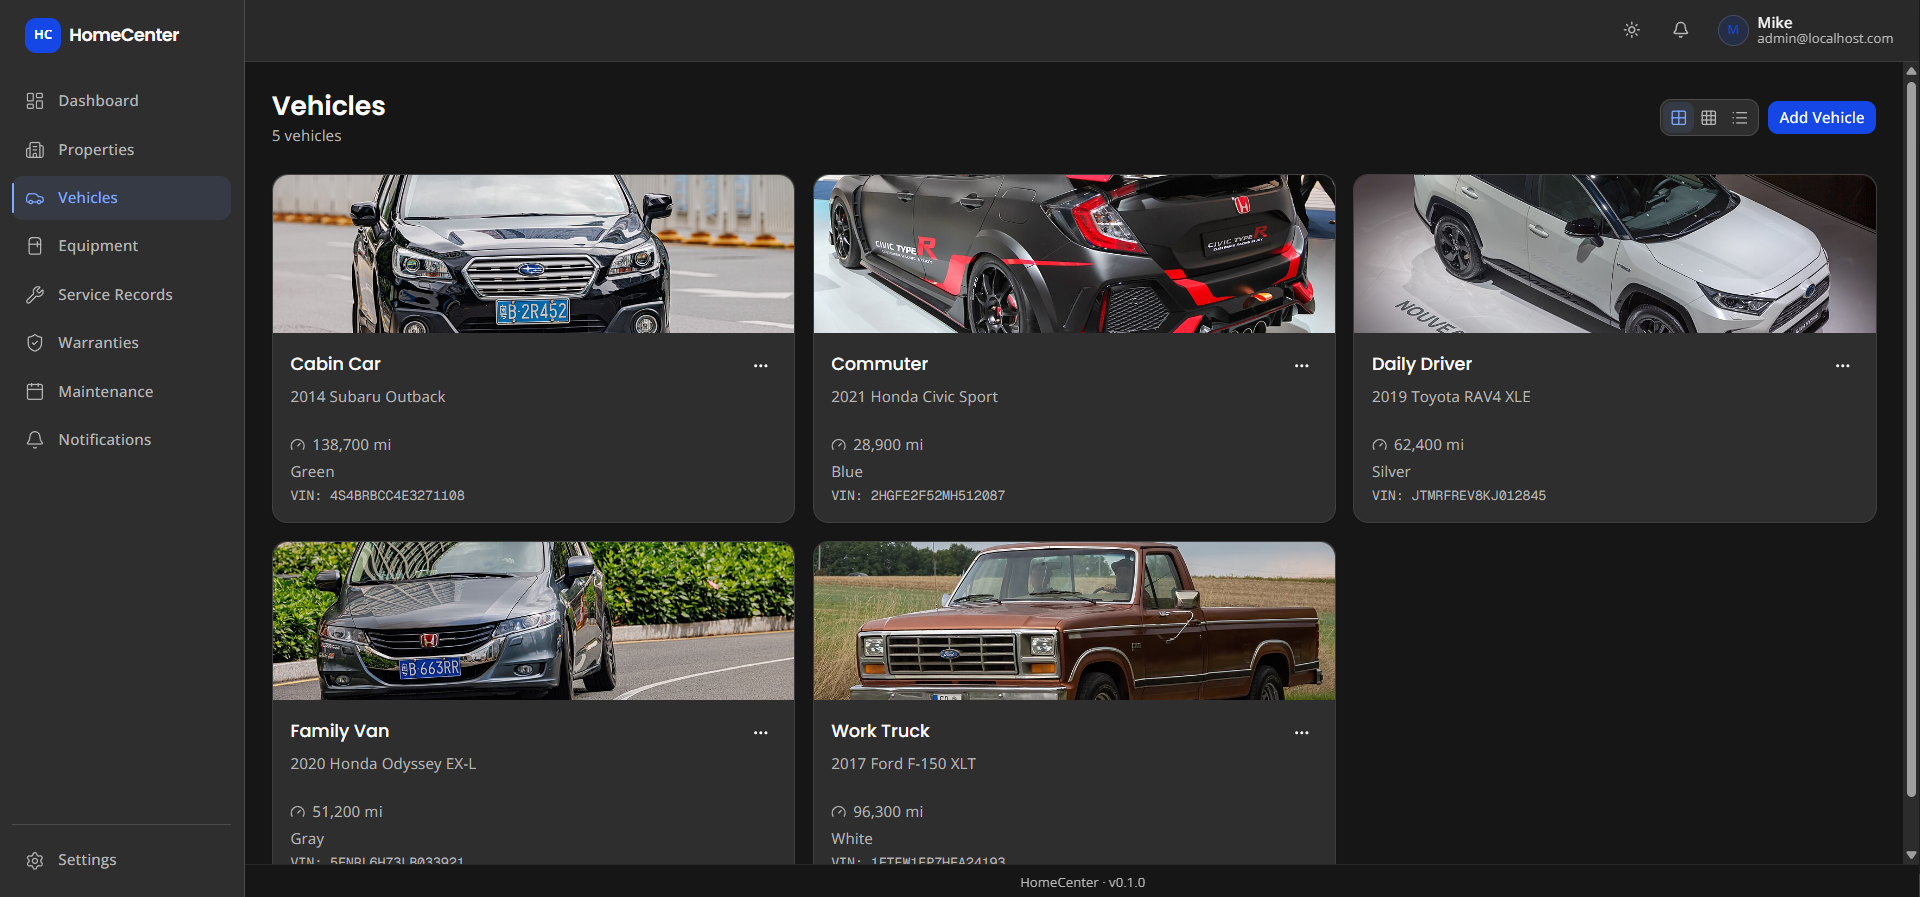
Task: Click the Daily Driver RAV4 photo
Action: click(1615, 254)
